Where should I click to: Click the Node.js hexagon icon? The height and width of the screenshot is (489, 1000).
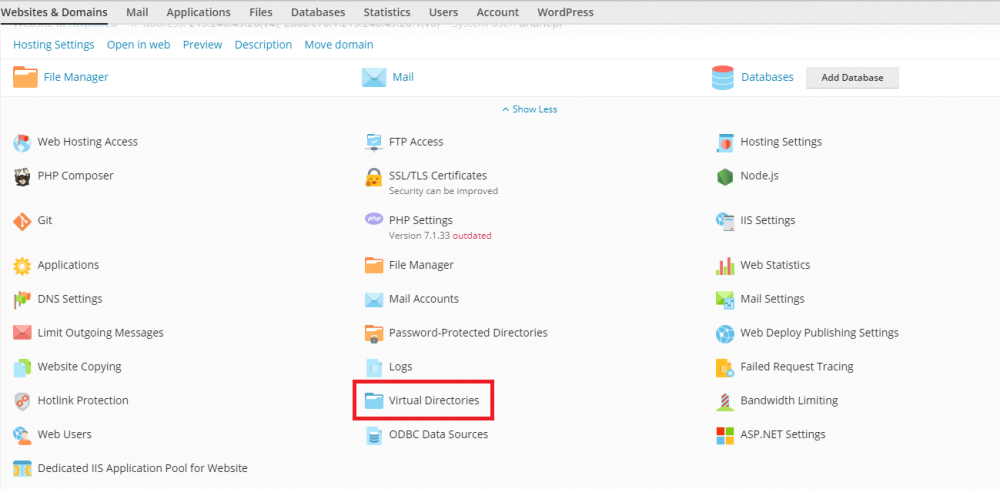coord(725,176)
